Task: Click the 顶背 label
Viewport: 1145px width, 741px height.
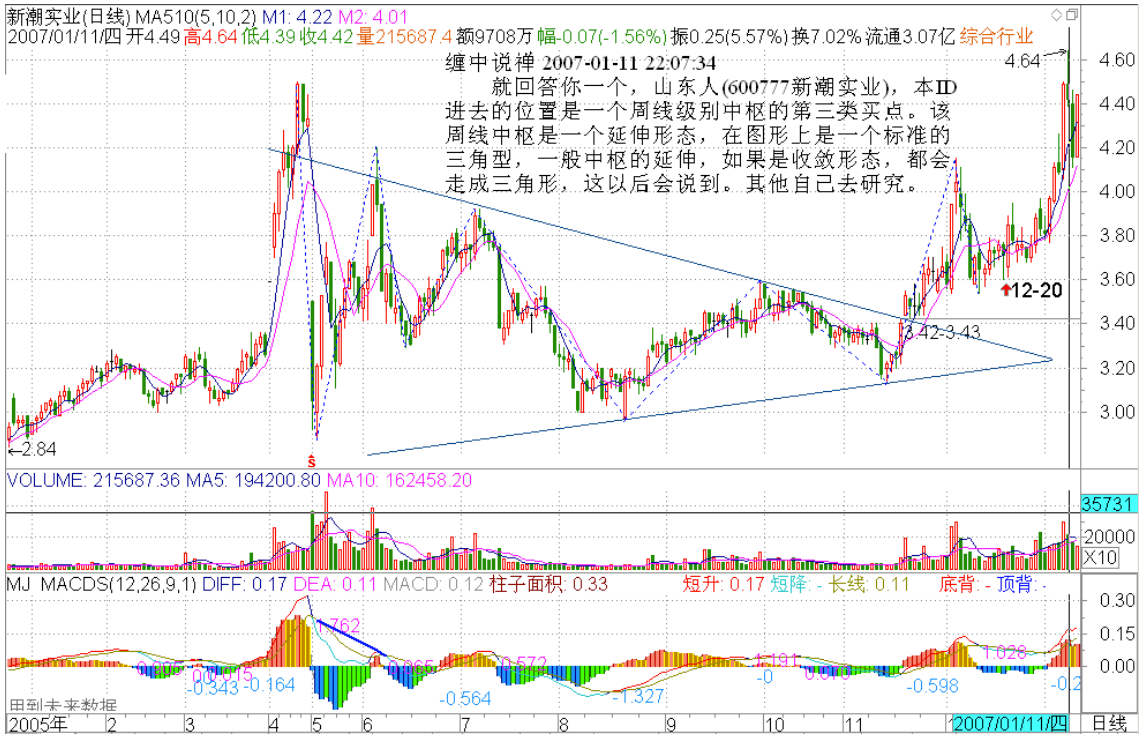Action: pos(1015,584)
